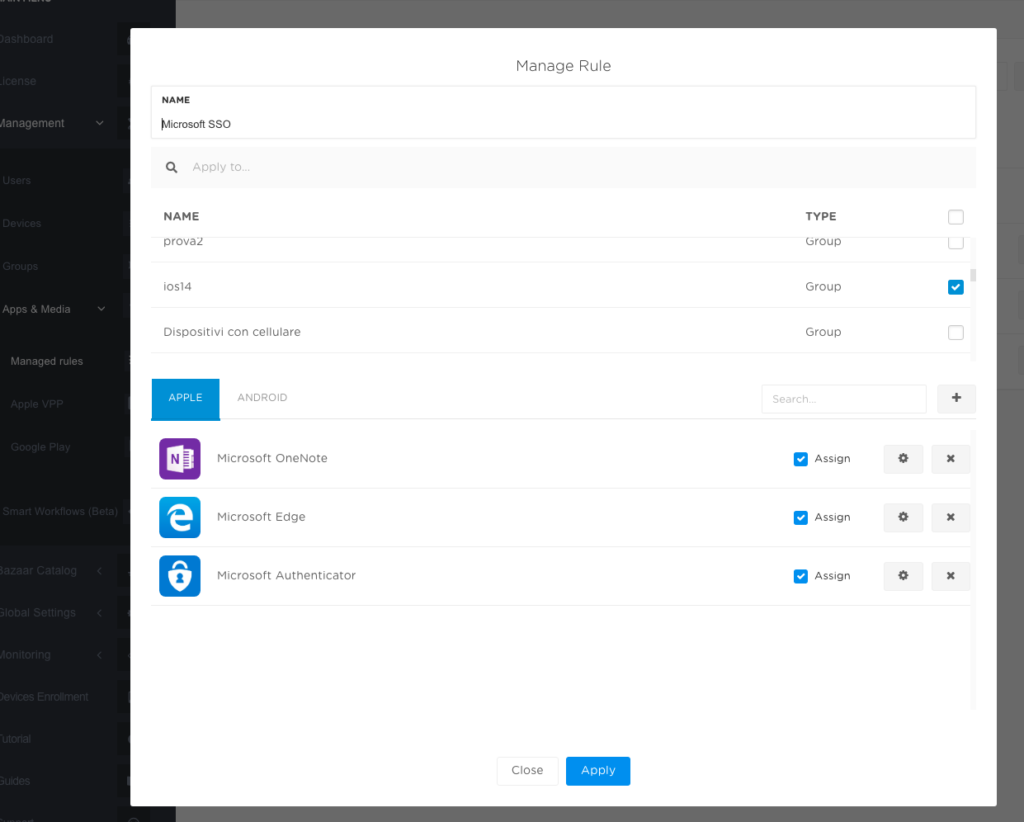
Task: Open Google Play in the sidebar
Action: coord(40,447)
